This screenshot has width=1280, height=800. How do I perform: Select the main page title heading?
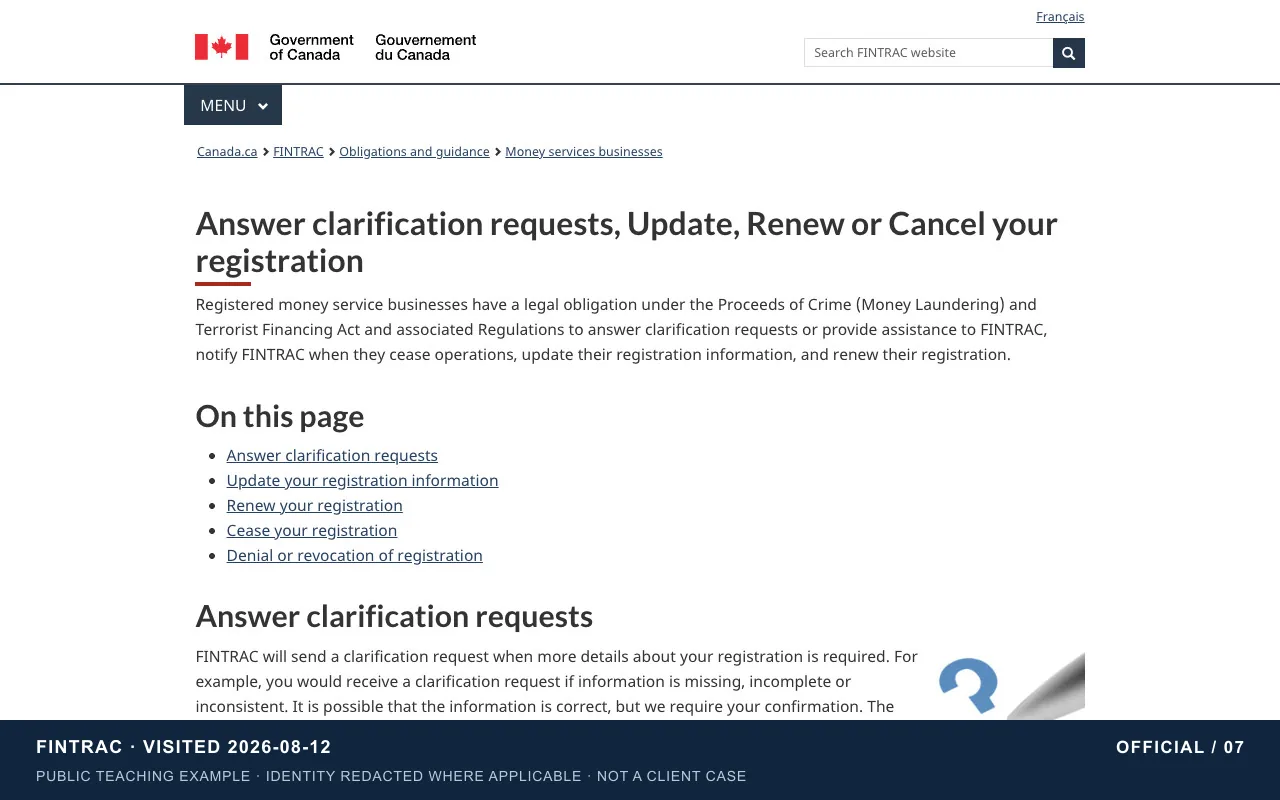click(x=626, y=242)
